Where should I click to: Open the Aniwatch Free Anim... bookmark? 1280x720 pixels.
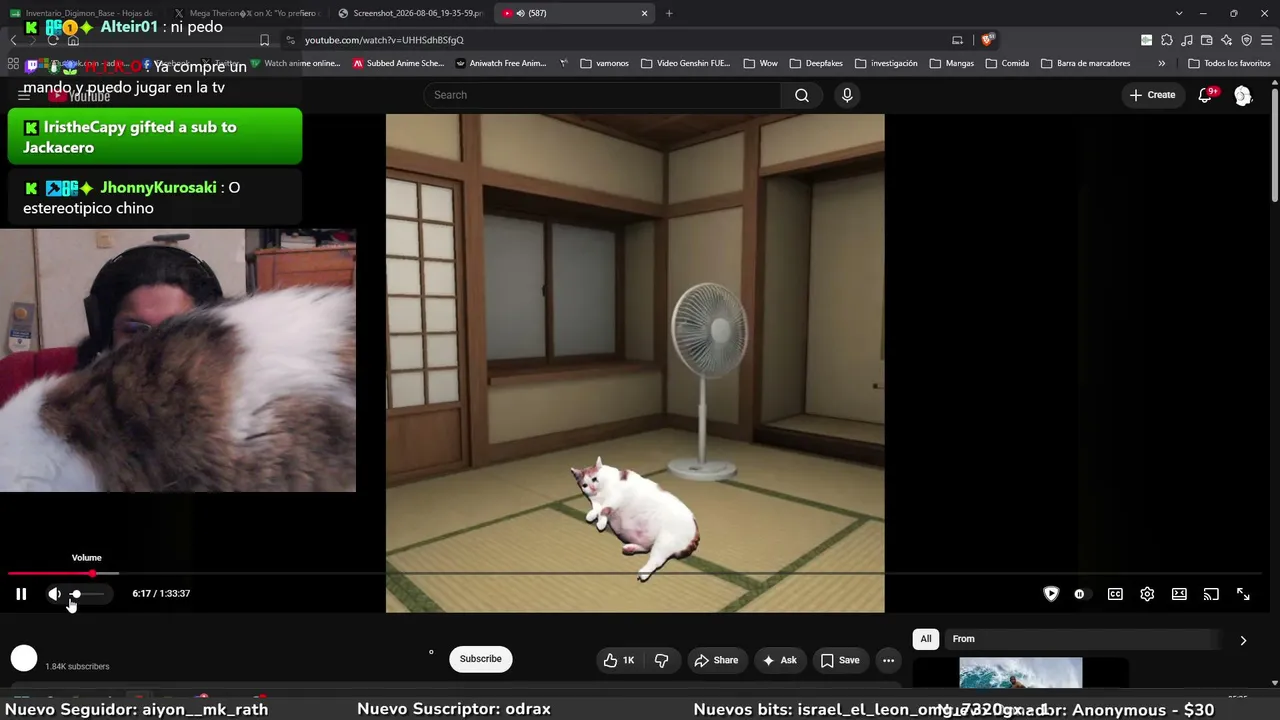tap(501, 63)
